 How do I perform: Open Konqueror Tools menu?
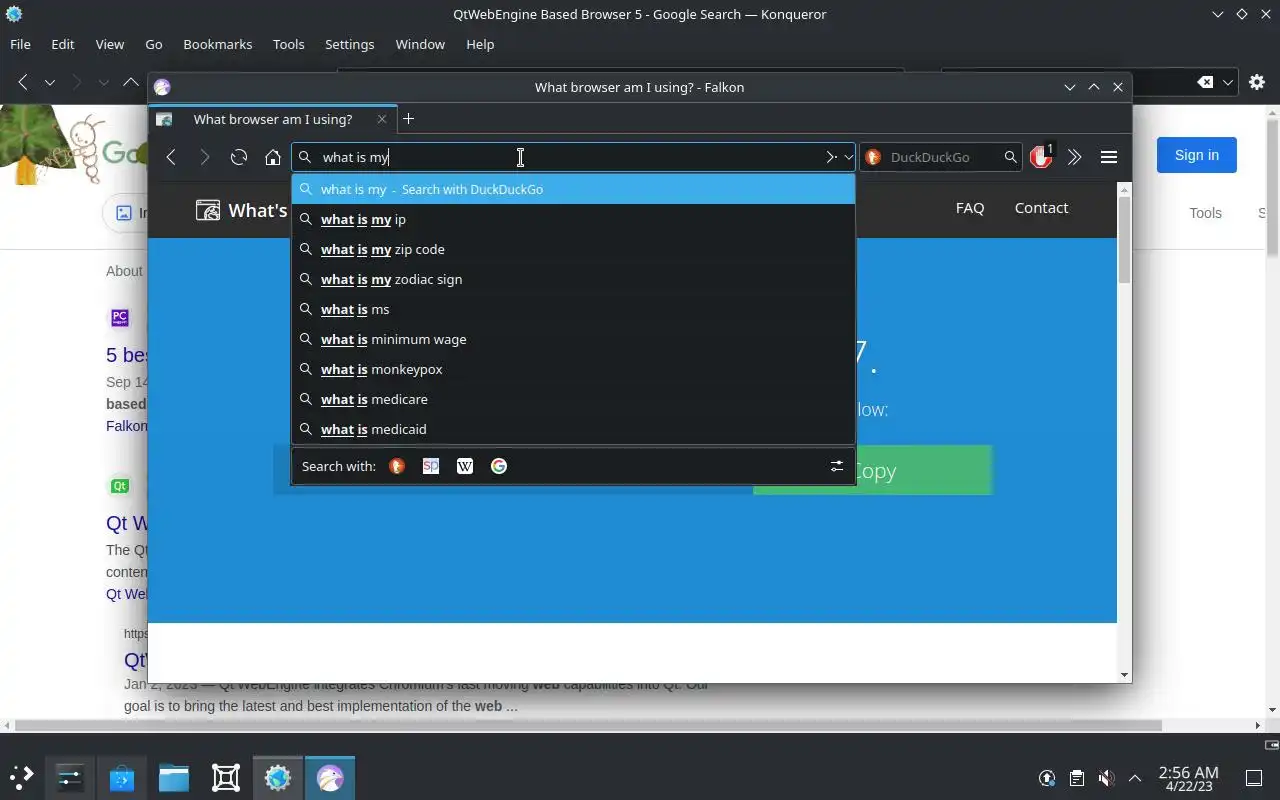[289, 44]
